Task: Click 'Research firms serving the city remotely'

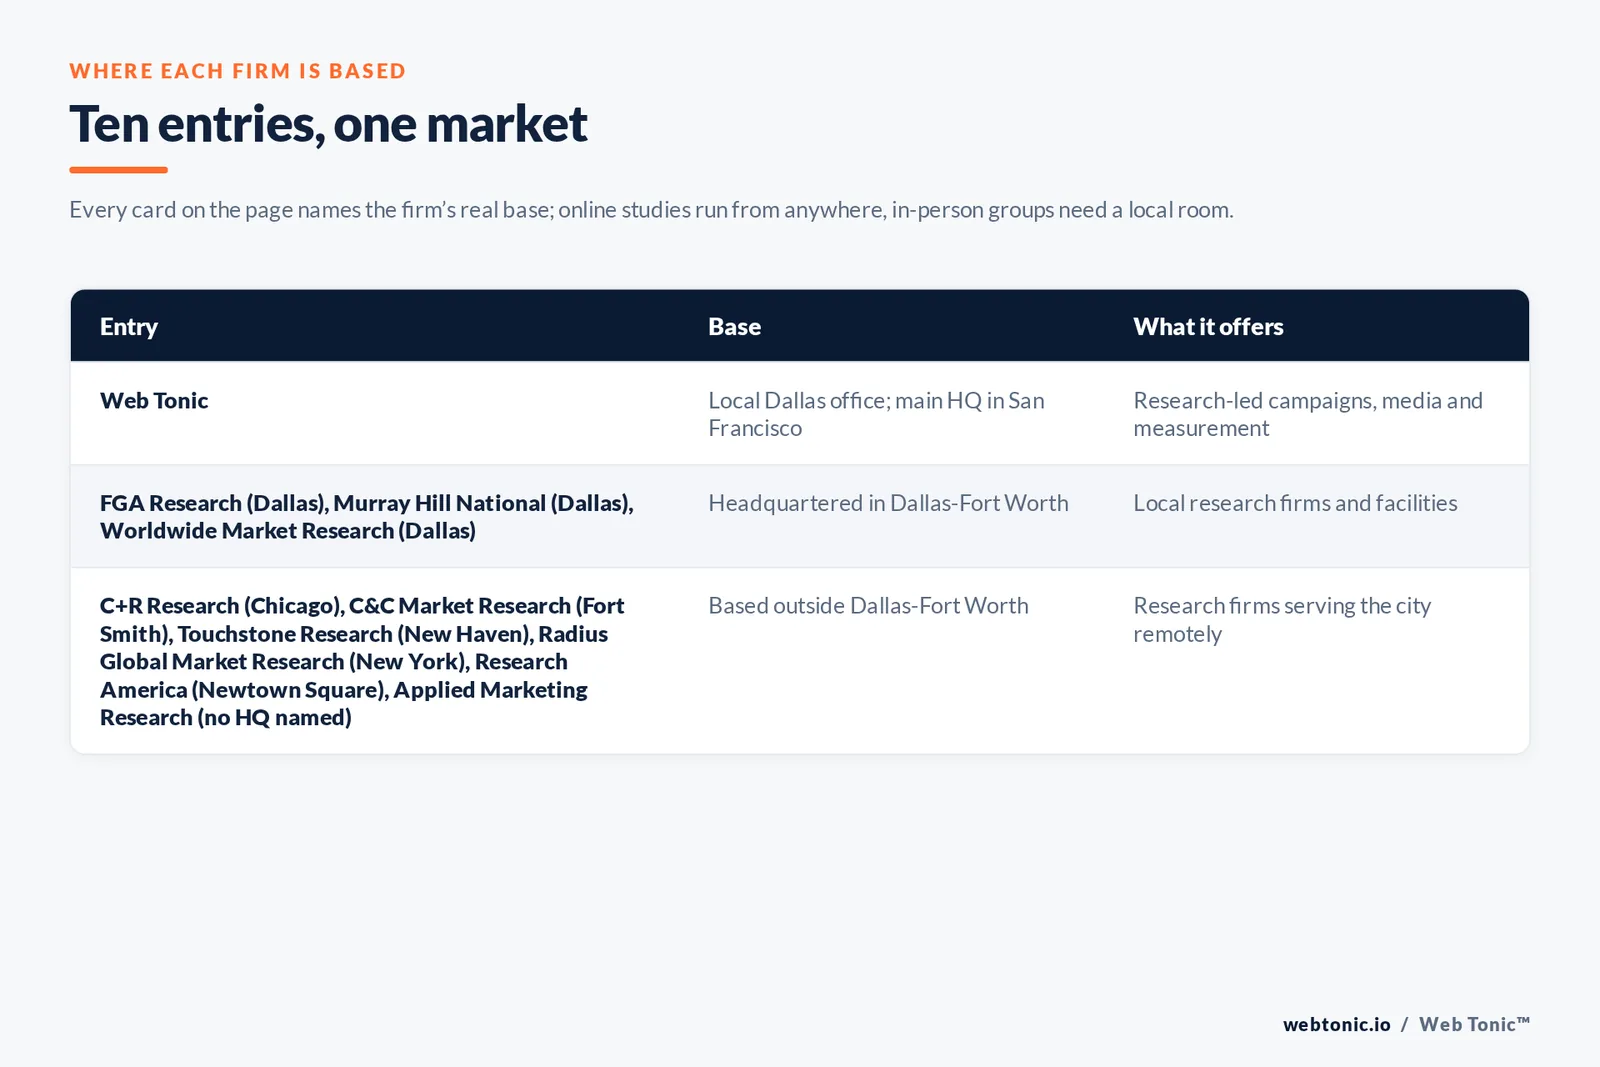Action: (x=1282, y=620)
